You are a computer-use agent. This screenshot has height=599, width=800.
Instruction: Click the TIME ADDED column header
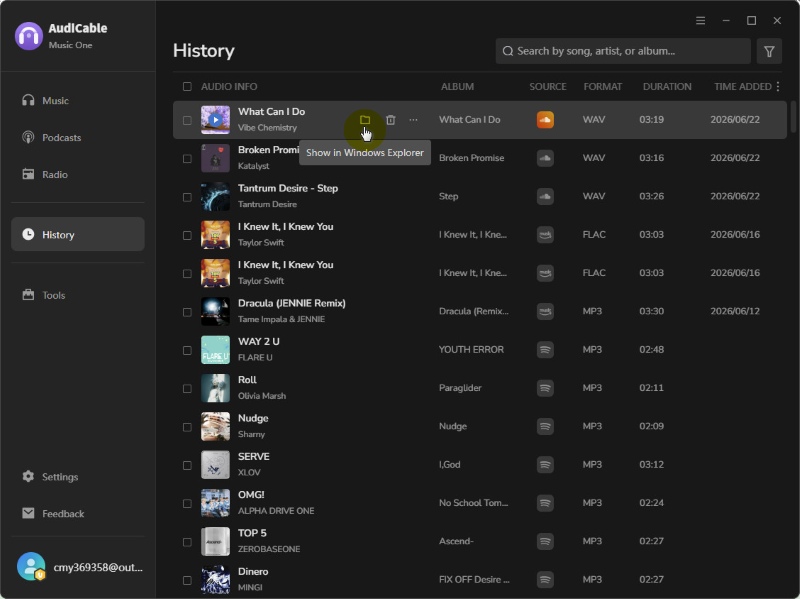point(742,87)
